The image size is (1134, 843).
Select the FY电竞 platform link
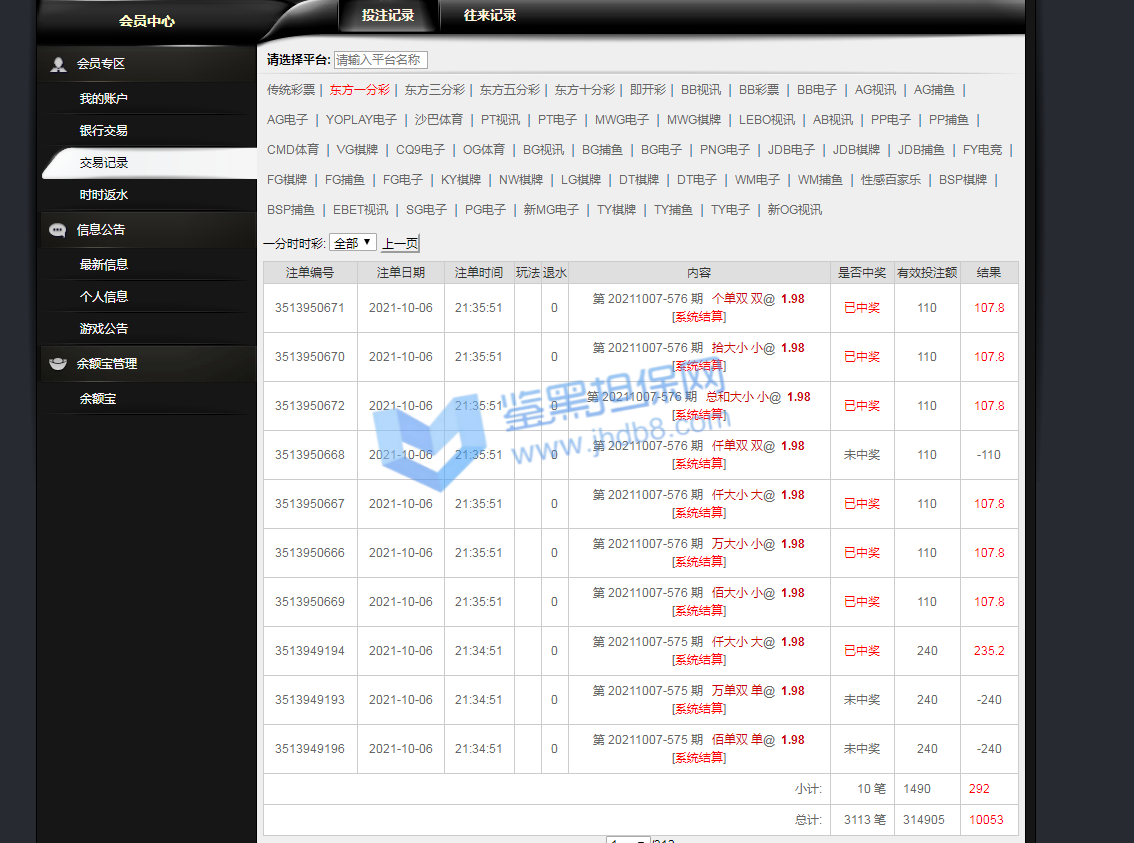pyautogui.click(x=982, y=150)
